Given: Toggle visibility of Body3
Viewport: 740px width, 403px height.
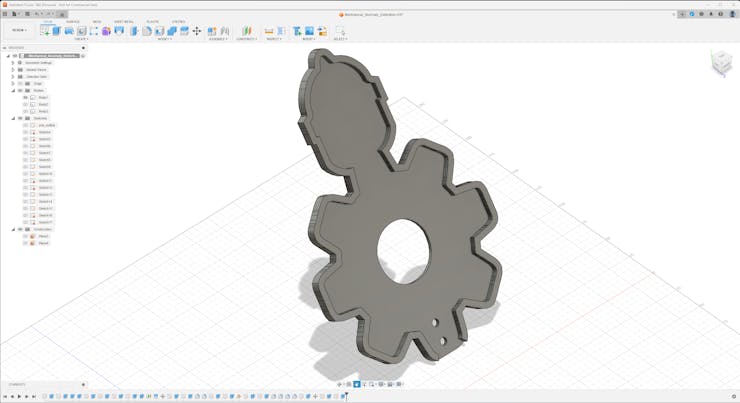Looking at the screenshot, I should tap(25, 111).
